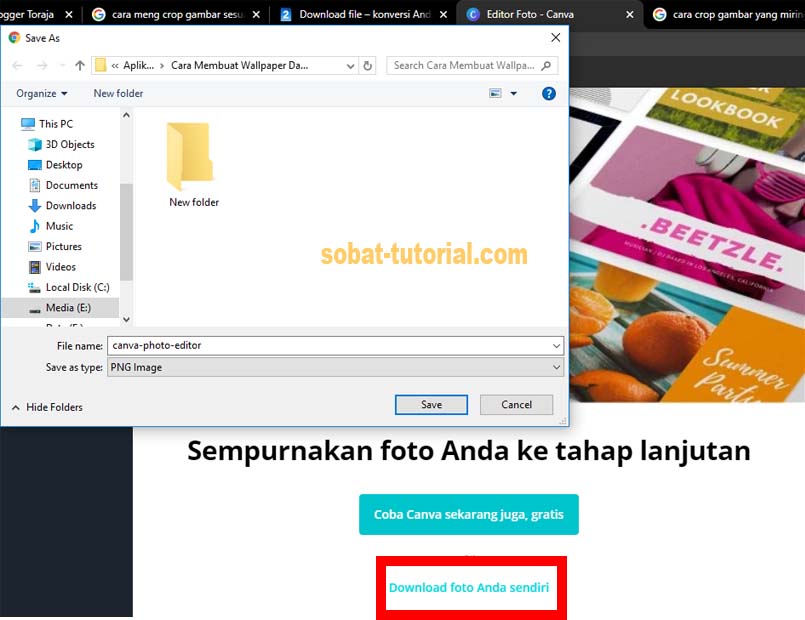Image resolution: width=805 pixels, height=620 pixels.
Task: Open the Organize dropdown menu
Action: pyautogui.click(x=39, y=93)
